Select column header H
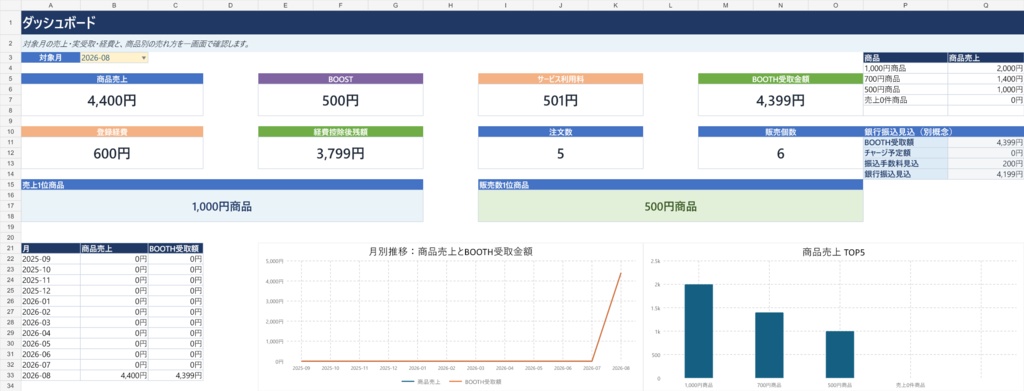The width and height of the screenshot is (1024, 391). [451, 5]
